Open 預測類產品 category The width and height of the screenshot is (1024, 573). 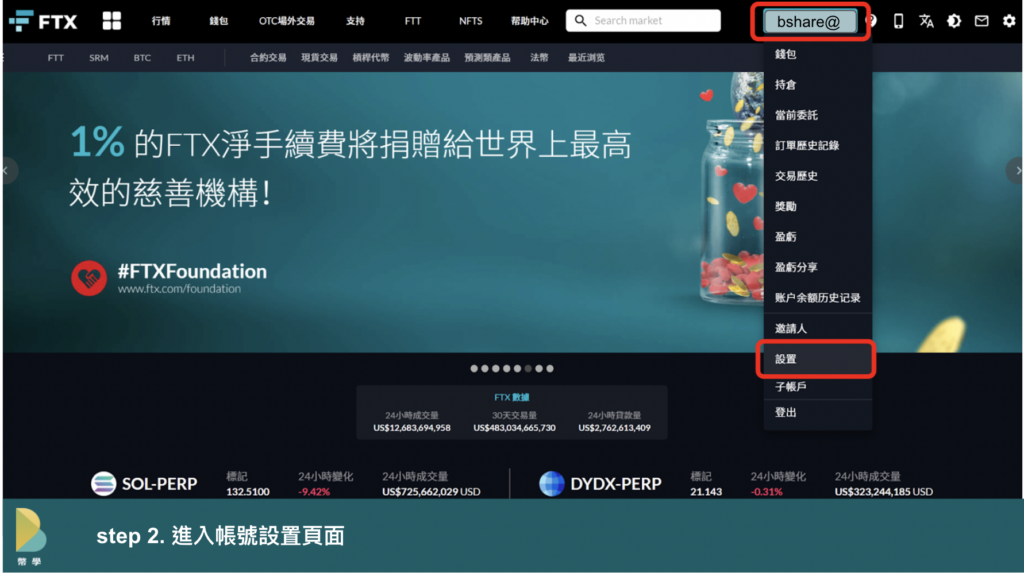click(487, 57)
